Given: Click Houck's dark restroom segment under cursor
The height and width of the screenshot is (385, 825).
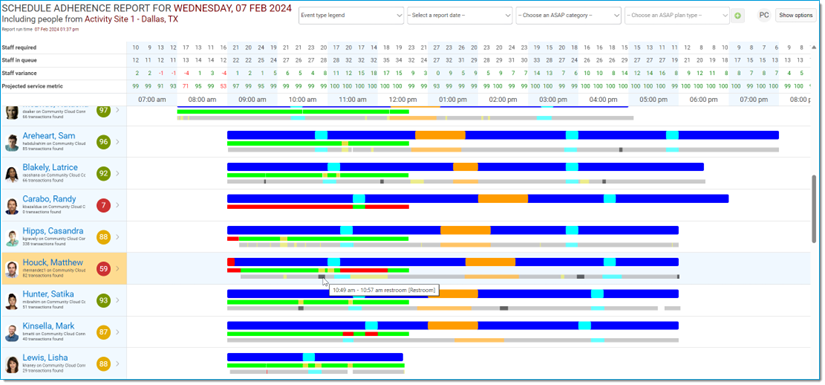Looking at the screenshot, I should [x=321, y=276].
